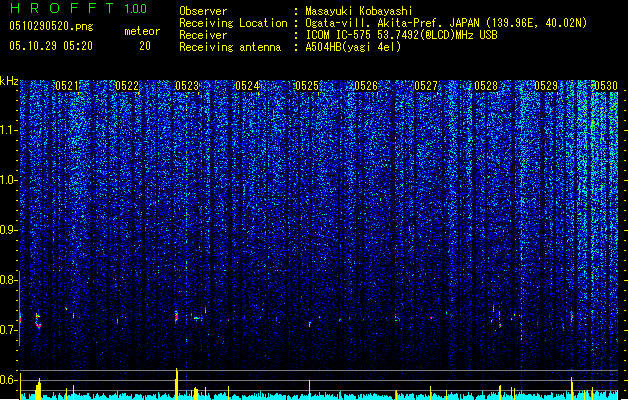The height and width of the screenshot is (400, 629).
Task: Click the 0528 time marker
Action: (x=486, y=86)
